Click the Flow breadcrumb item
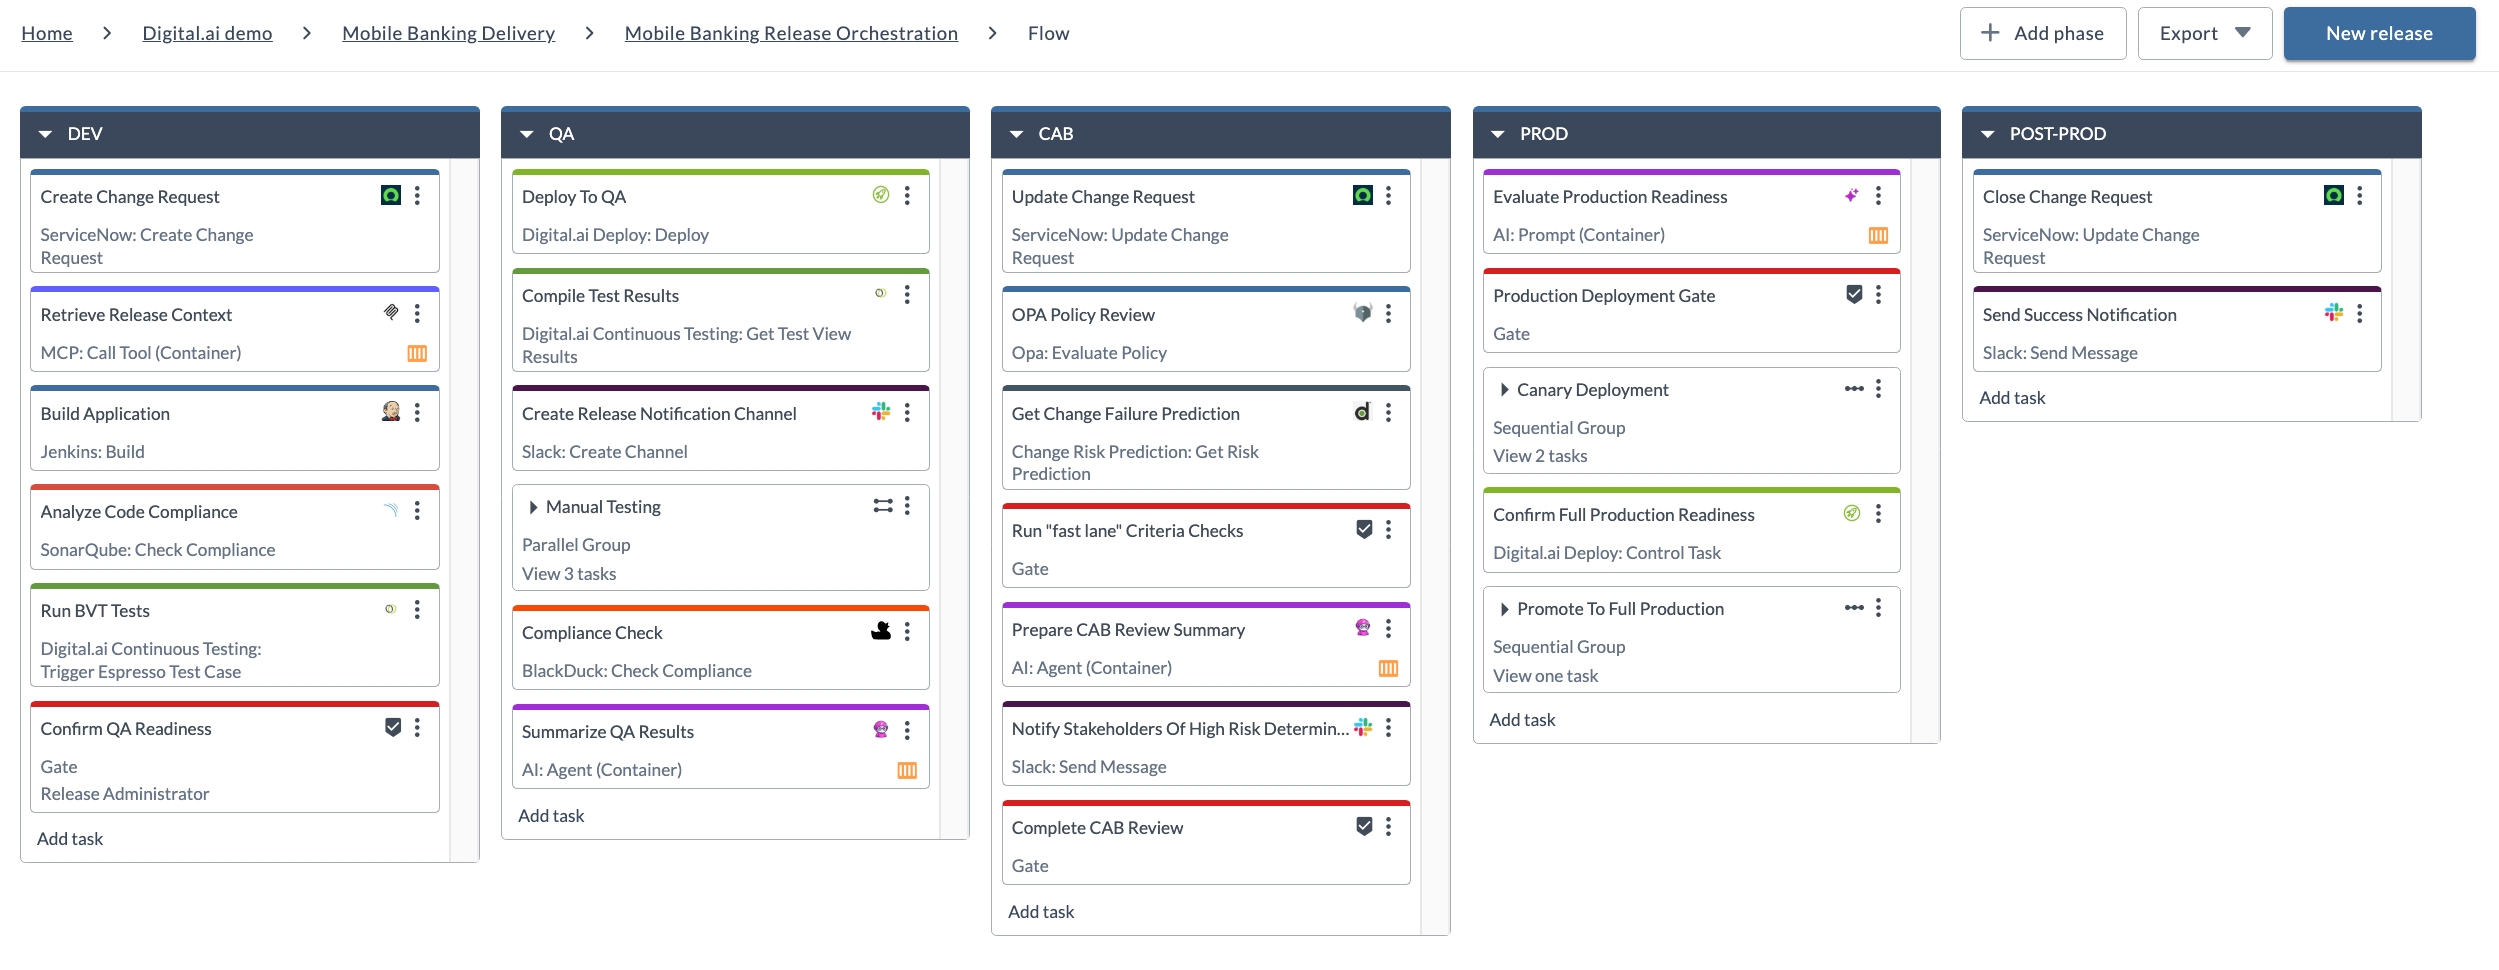The image size is (2499, 970). pos(1048,33)
